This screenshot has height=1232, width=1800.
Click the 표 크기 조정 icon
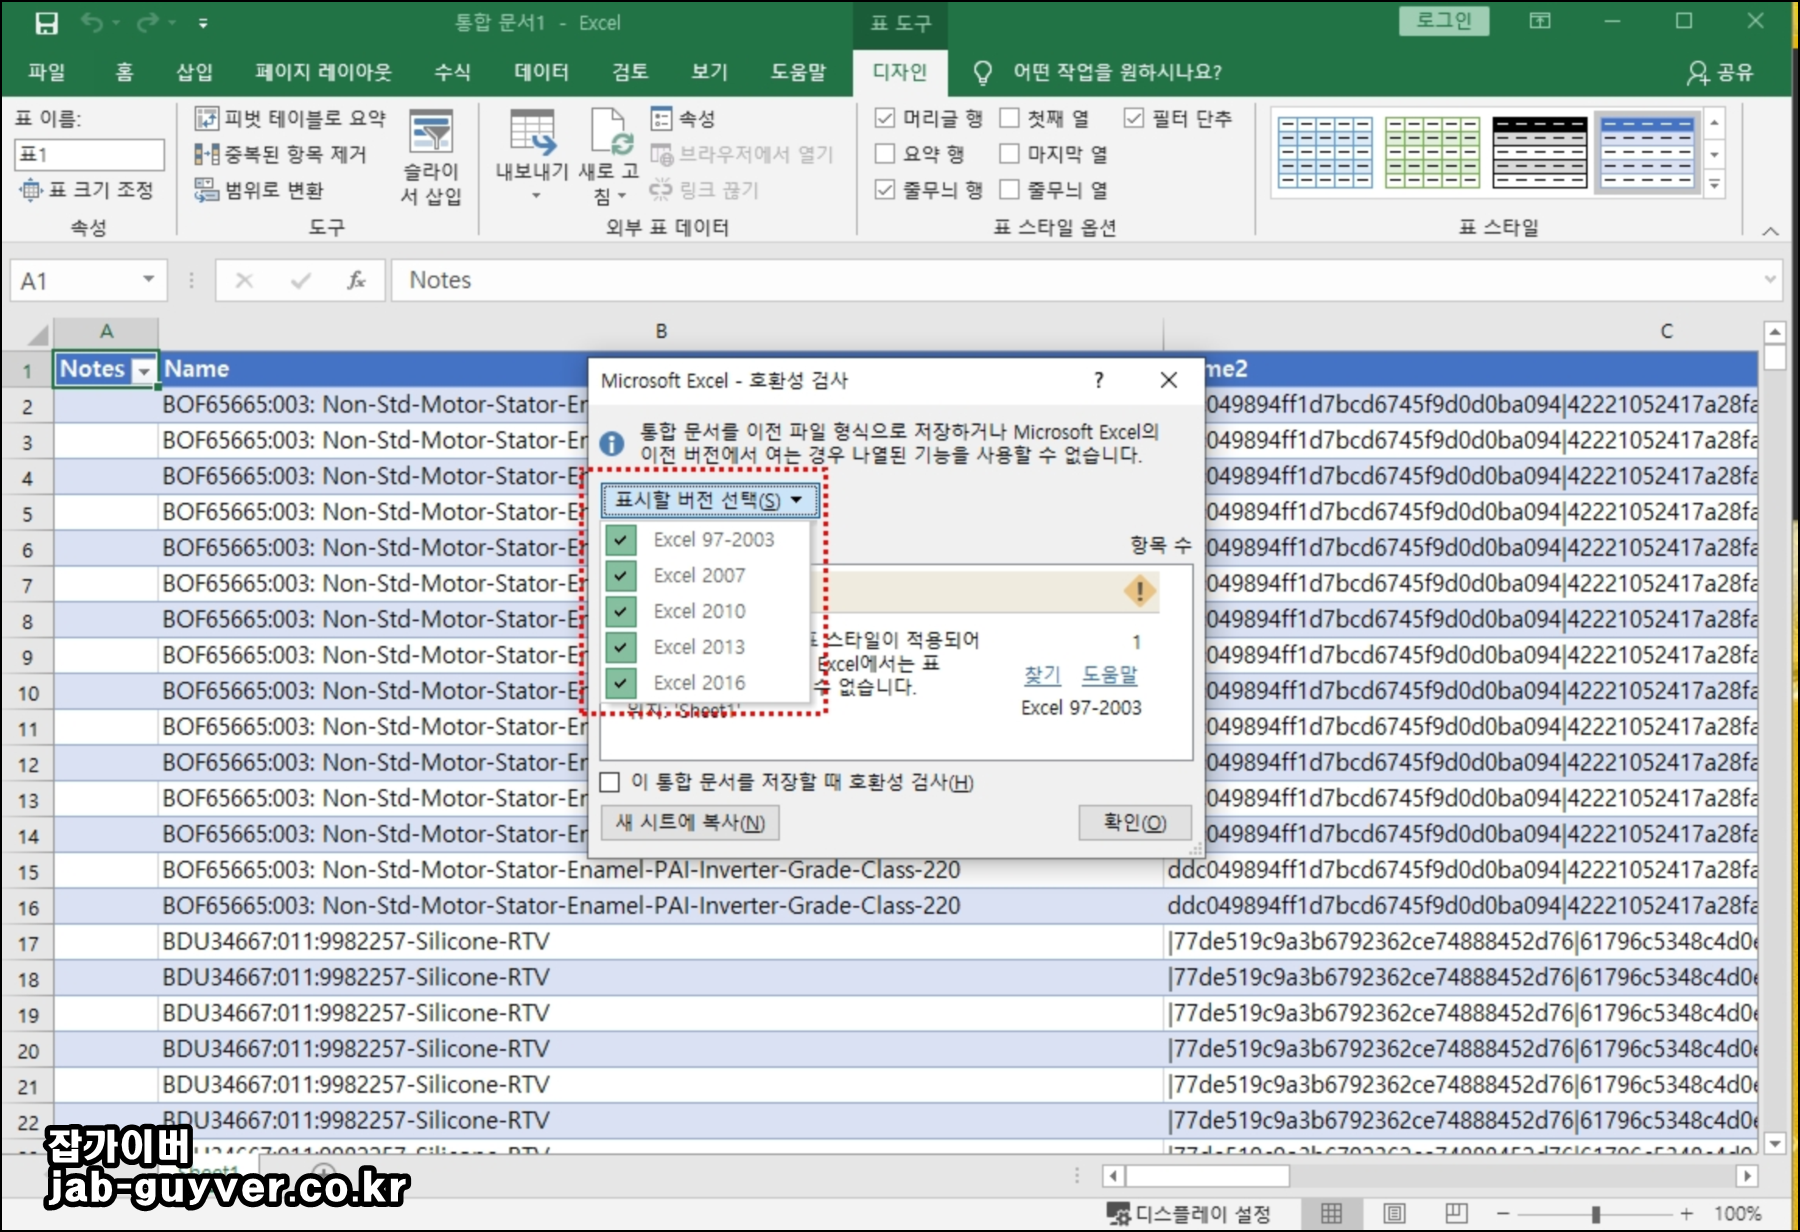click(x=32, y=190)
